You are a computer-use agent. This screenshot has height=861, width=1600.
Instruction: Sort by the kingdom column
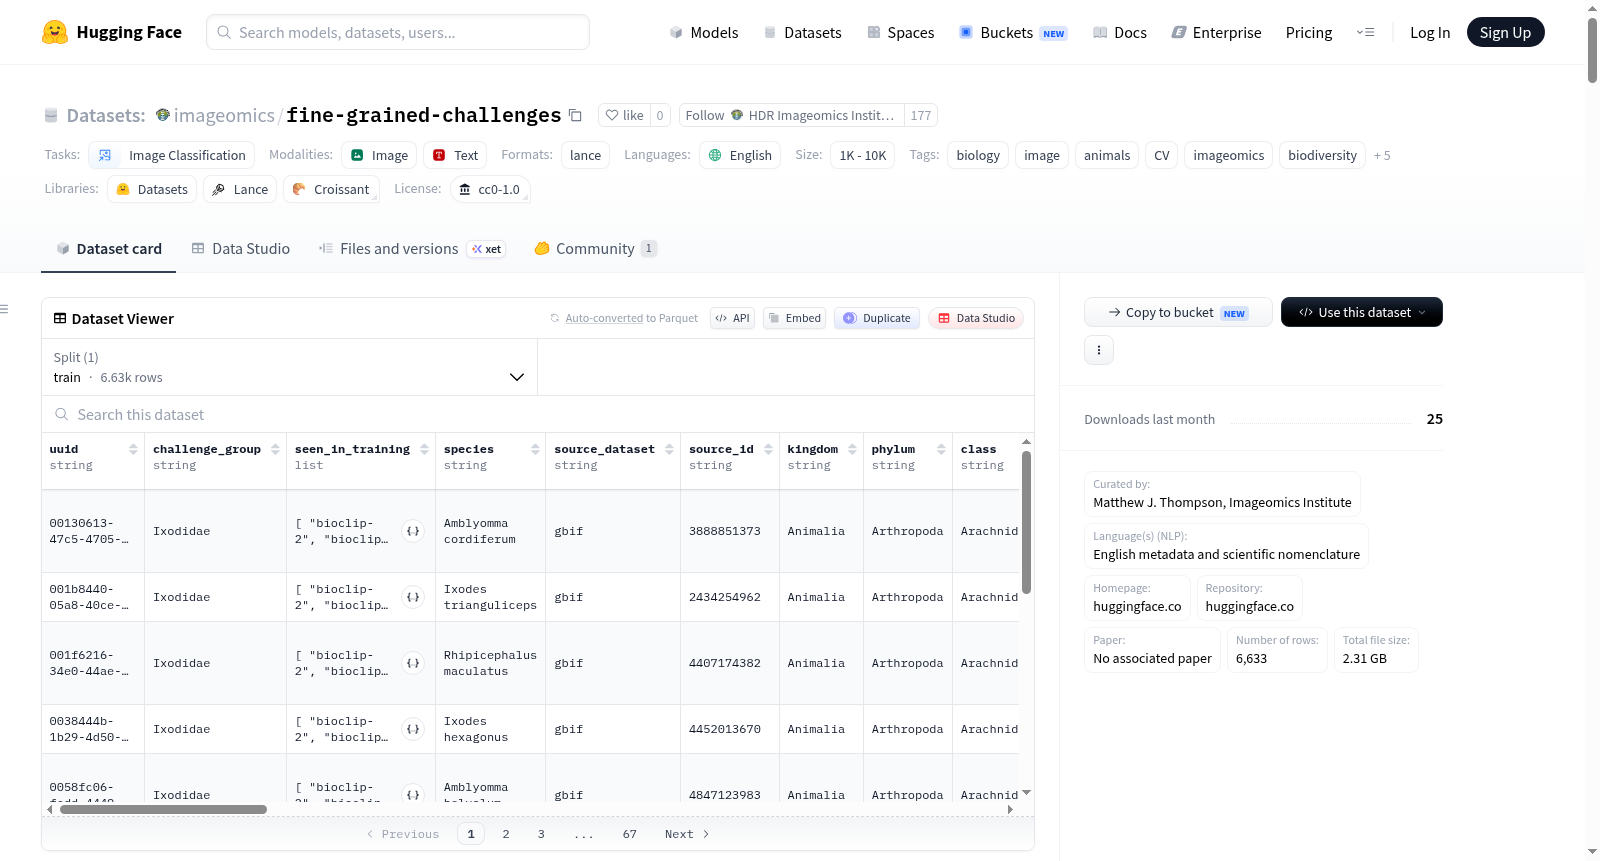click(x=853, y=450)
